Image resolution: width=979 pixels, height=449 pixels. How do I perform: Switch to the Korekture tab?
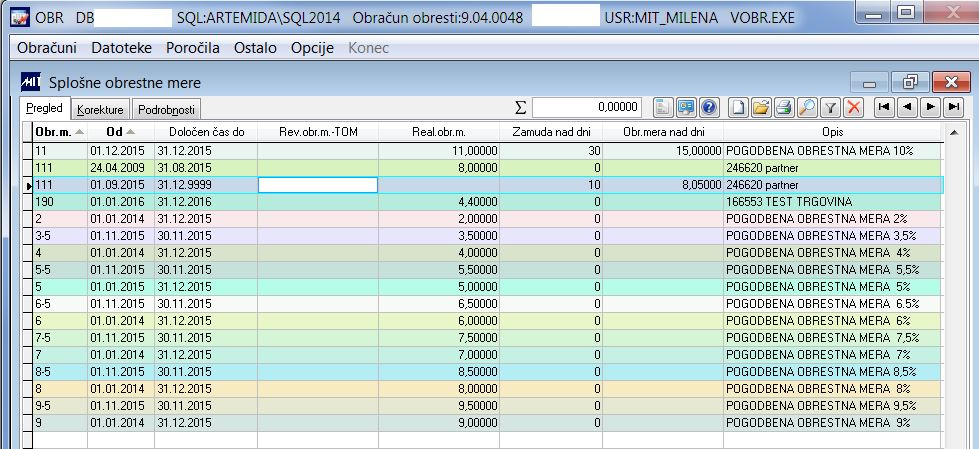[x=101, y=111]
